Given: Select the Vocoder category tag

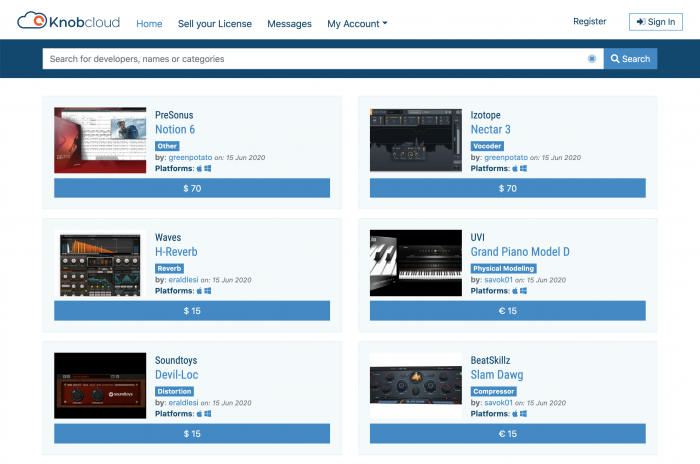Looking at the screenshot, I should [x=487, y=146].
